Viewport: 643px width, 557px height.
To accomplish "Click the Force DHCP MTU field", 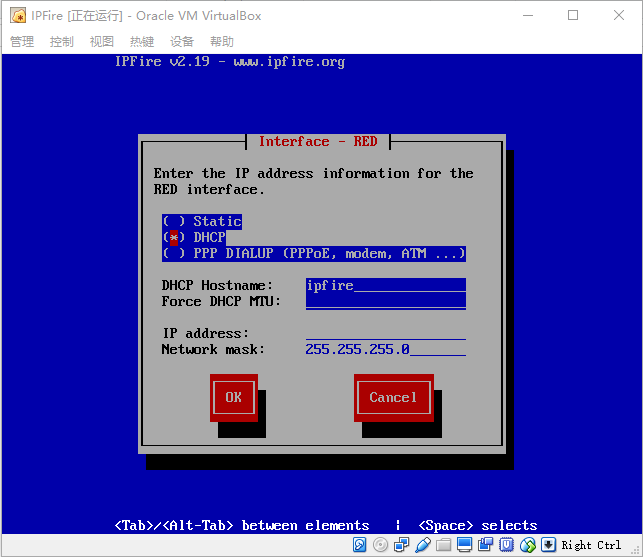I will [385, 301].
